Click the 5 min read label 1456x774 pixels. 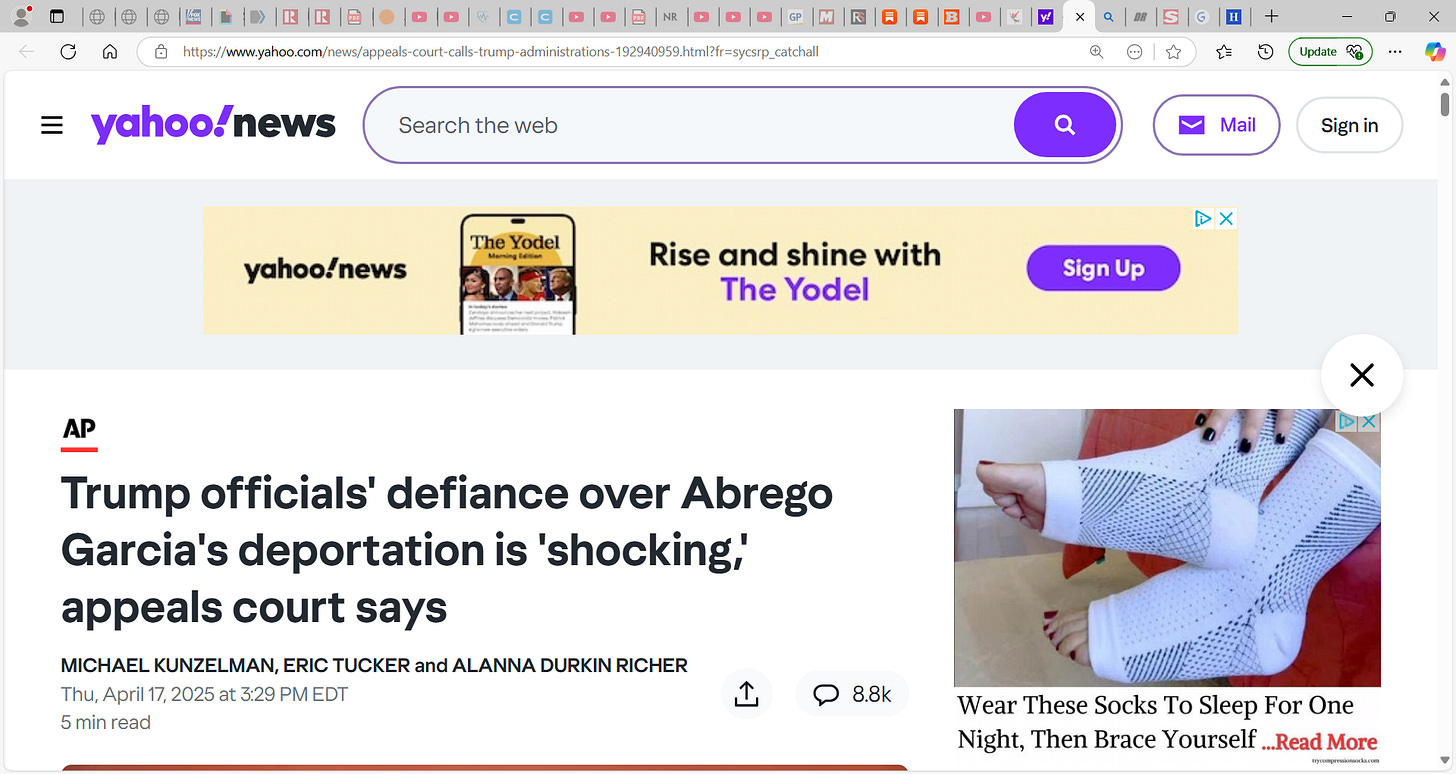tap(106, 722)
